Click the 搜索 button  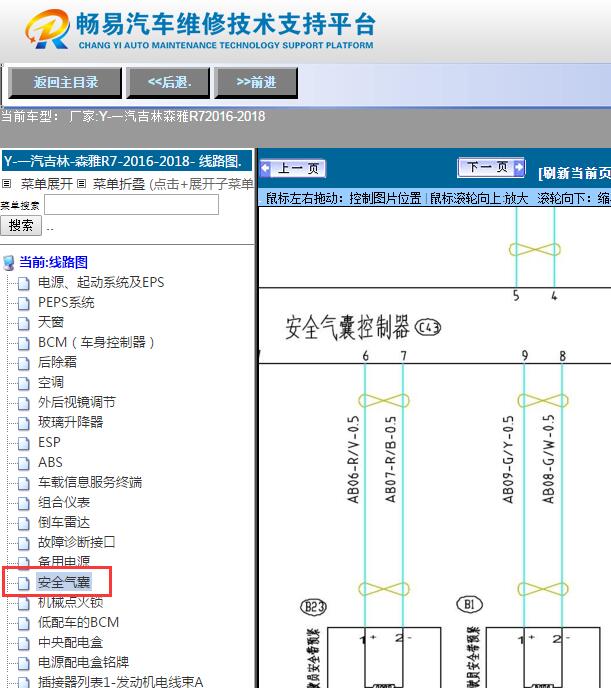click(21, 226)
